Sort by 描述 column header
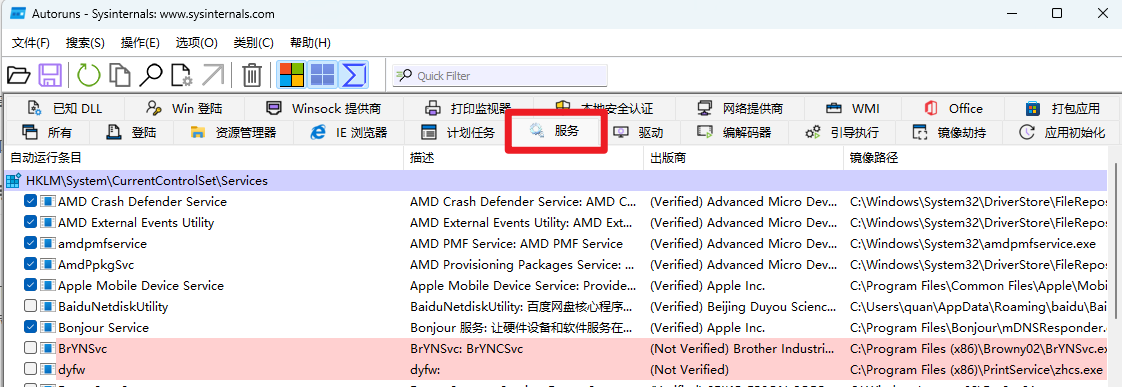Screen dimensions: 1122x387 [523, 157]
